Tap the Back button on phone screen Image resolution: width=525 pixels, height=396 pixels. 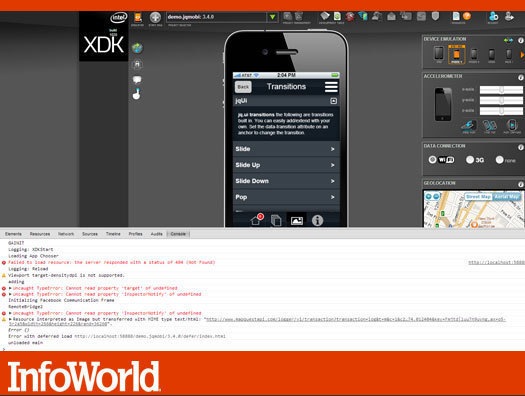tap(243, 87)
